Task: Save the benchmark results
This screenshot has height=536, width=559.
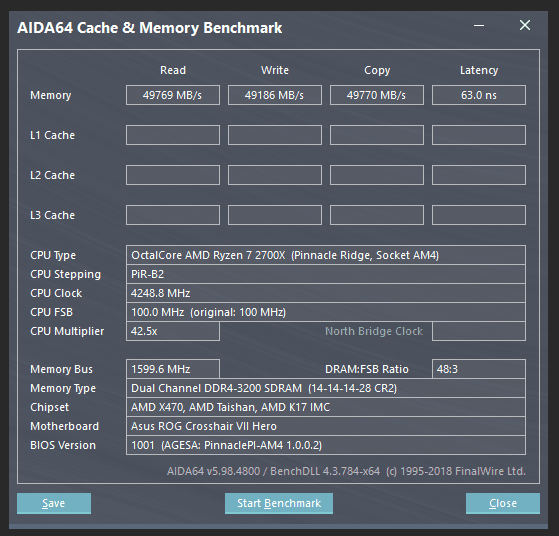Action: [x=54, y=503]
